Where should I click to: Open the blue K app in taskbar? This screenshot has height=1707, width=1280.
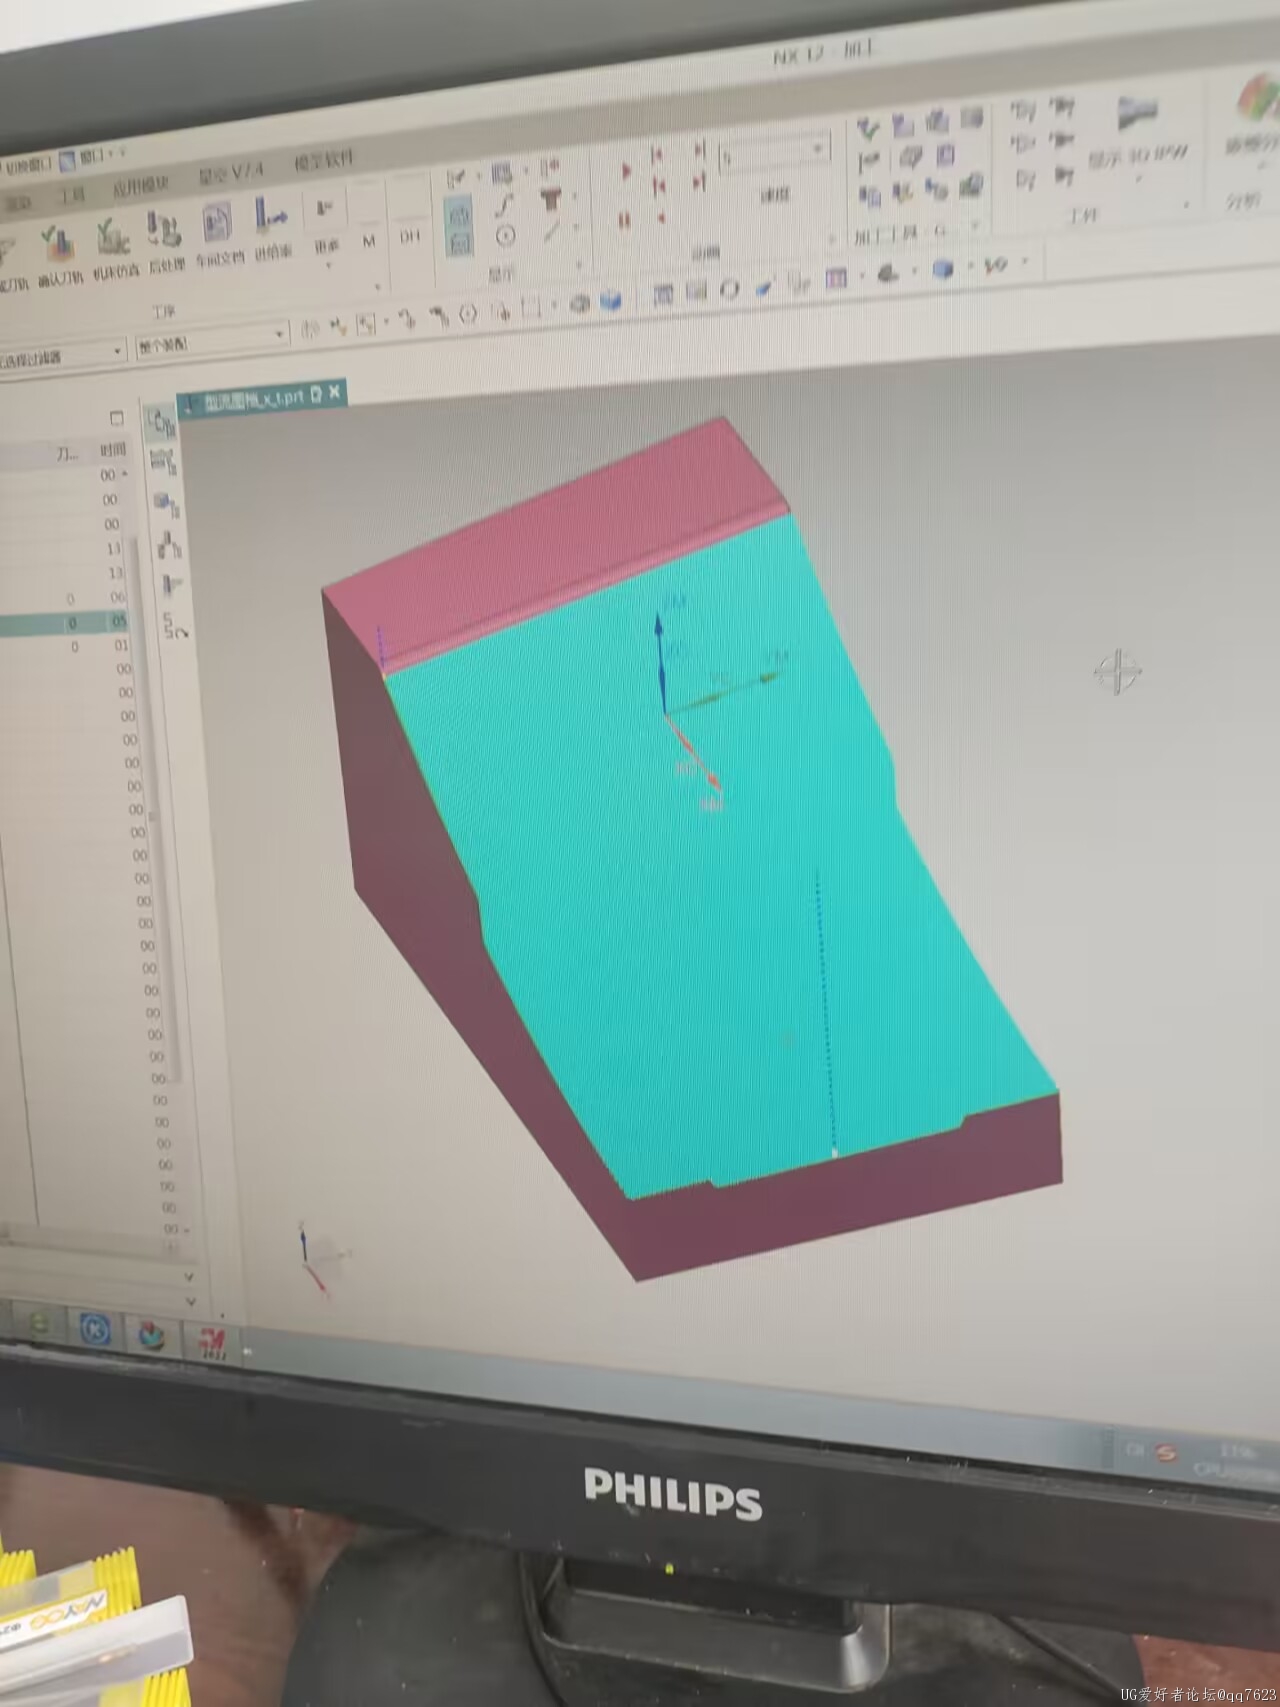point(94,1328)
